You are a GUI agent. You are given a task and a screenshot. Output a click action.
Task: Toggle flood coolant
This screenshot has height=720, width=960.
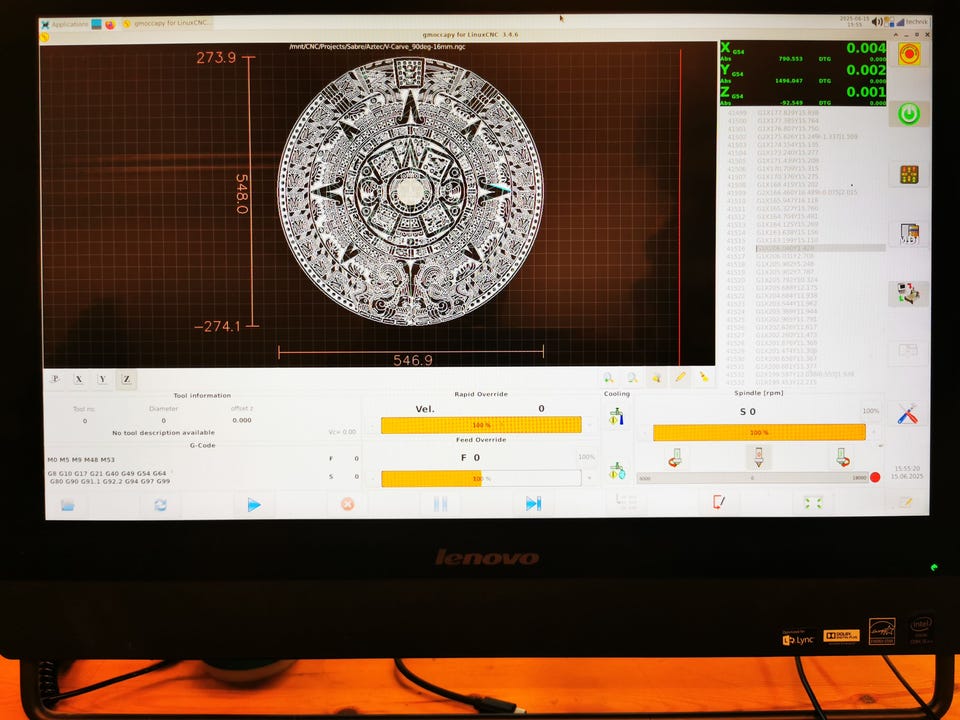617,417
